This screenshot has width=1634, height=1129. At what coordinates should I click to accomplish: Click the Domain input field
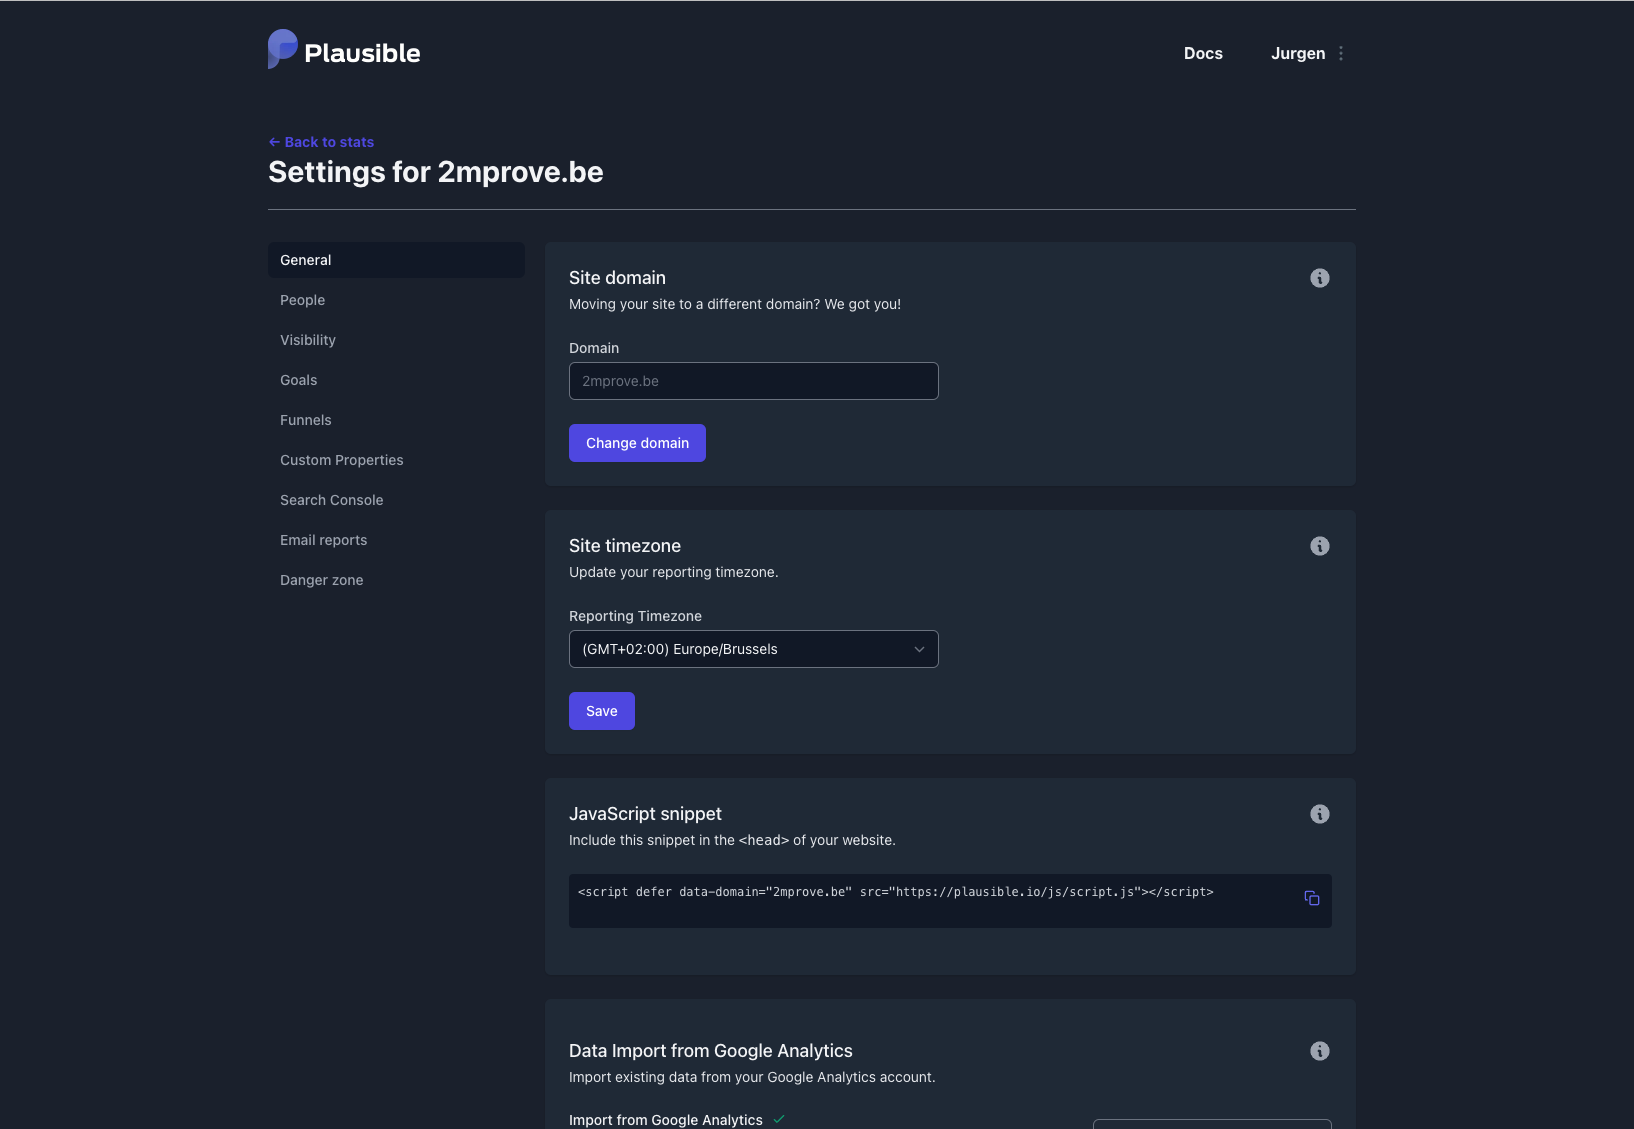[753, 381]
